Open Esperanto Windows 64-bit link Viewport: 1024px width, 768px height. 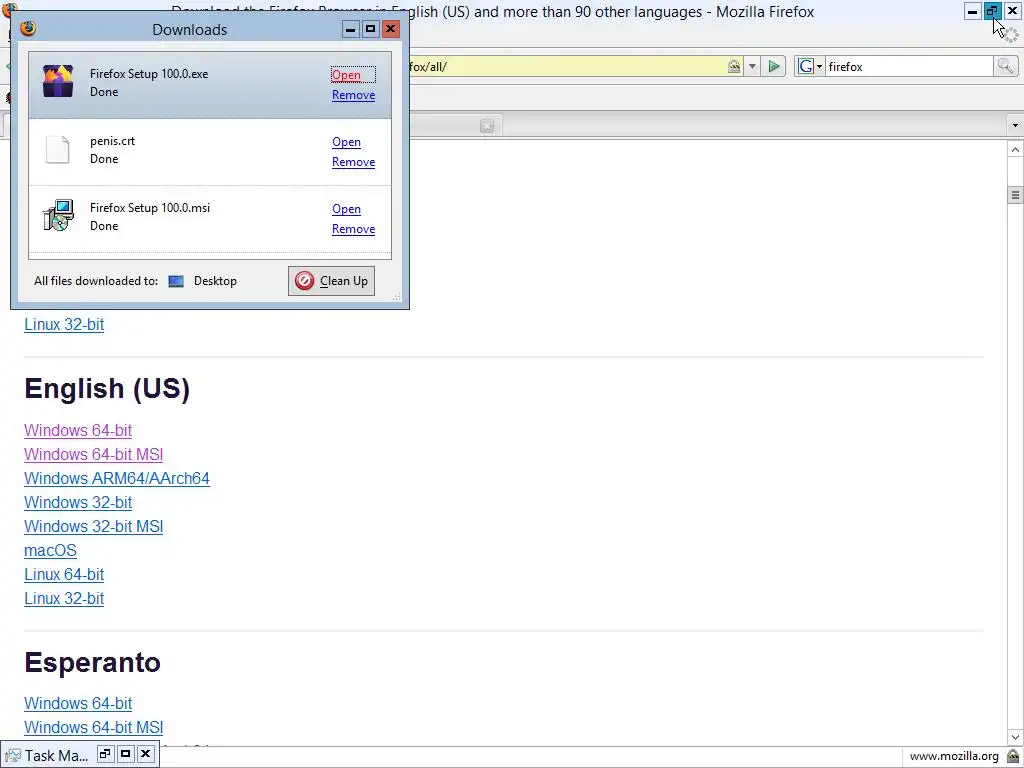pos(78,703)
